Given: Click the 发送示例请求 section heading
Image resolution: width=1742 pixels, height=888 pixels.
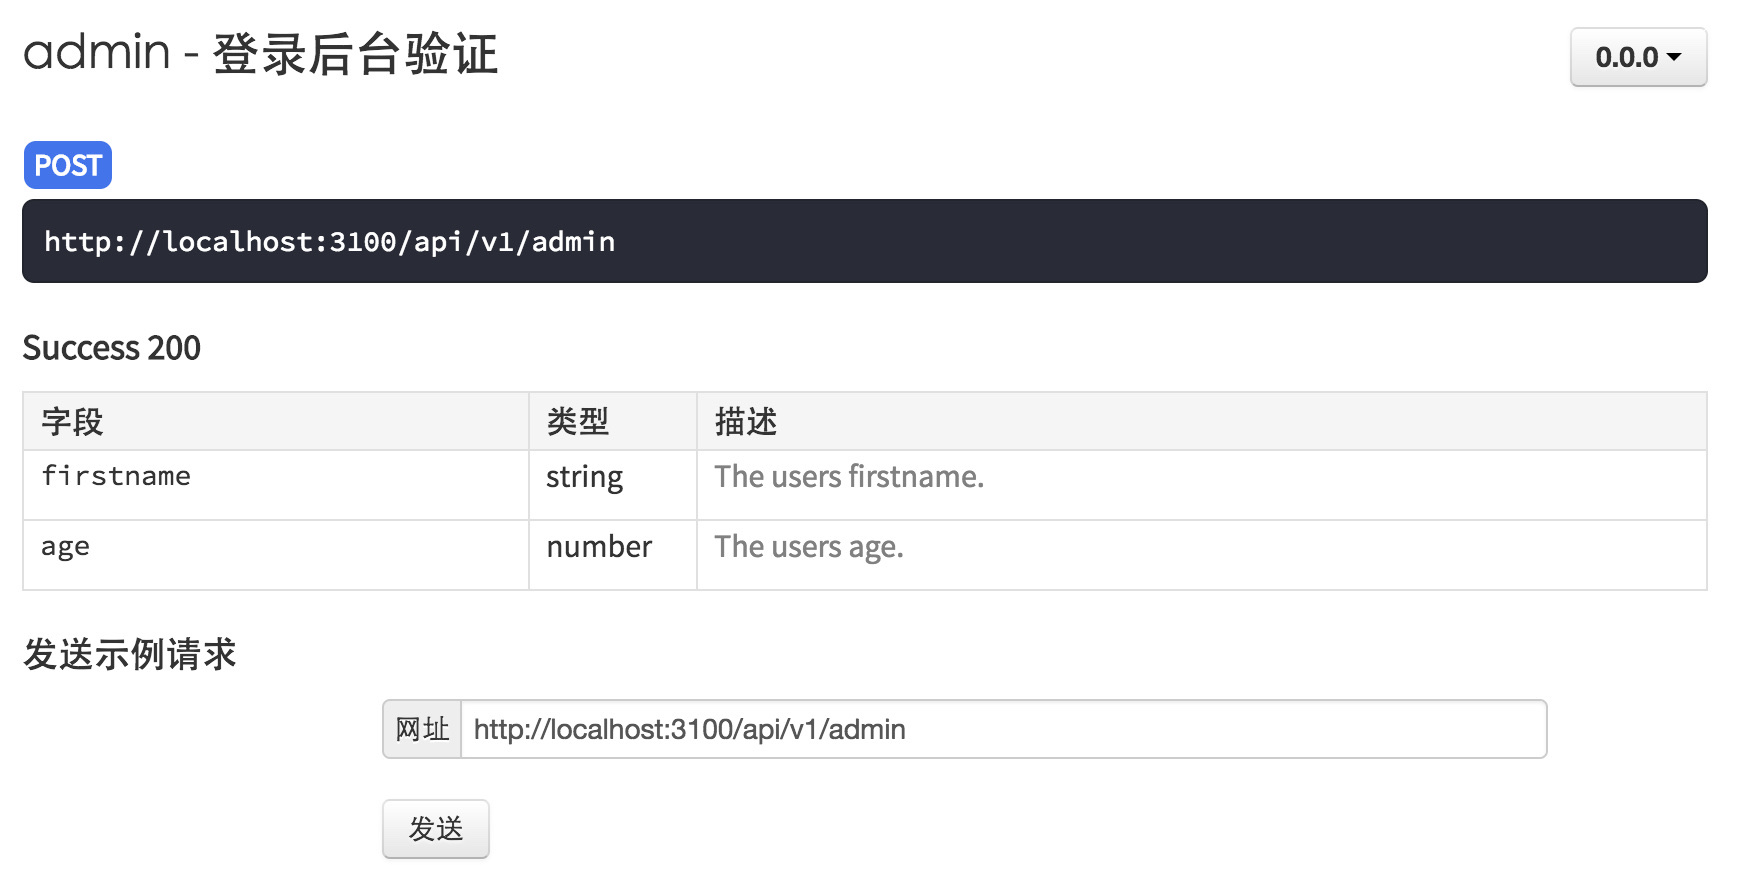Looking at the screenshot, I should pyautogui.click(x=130, y=654).
